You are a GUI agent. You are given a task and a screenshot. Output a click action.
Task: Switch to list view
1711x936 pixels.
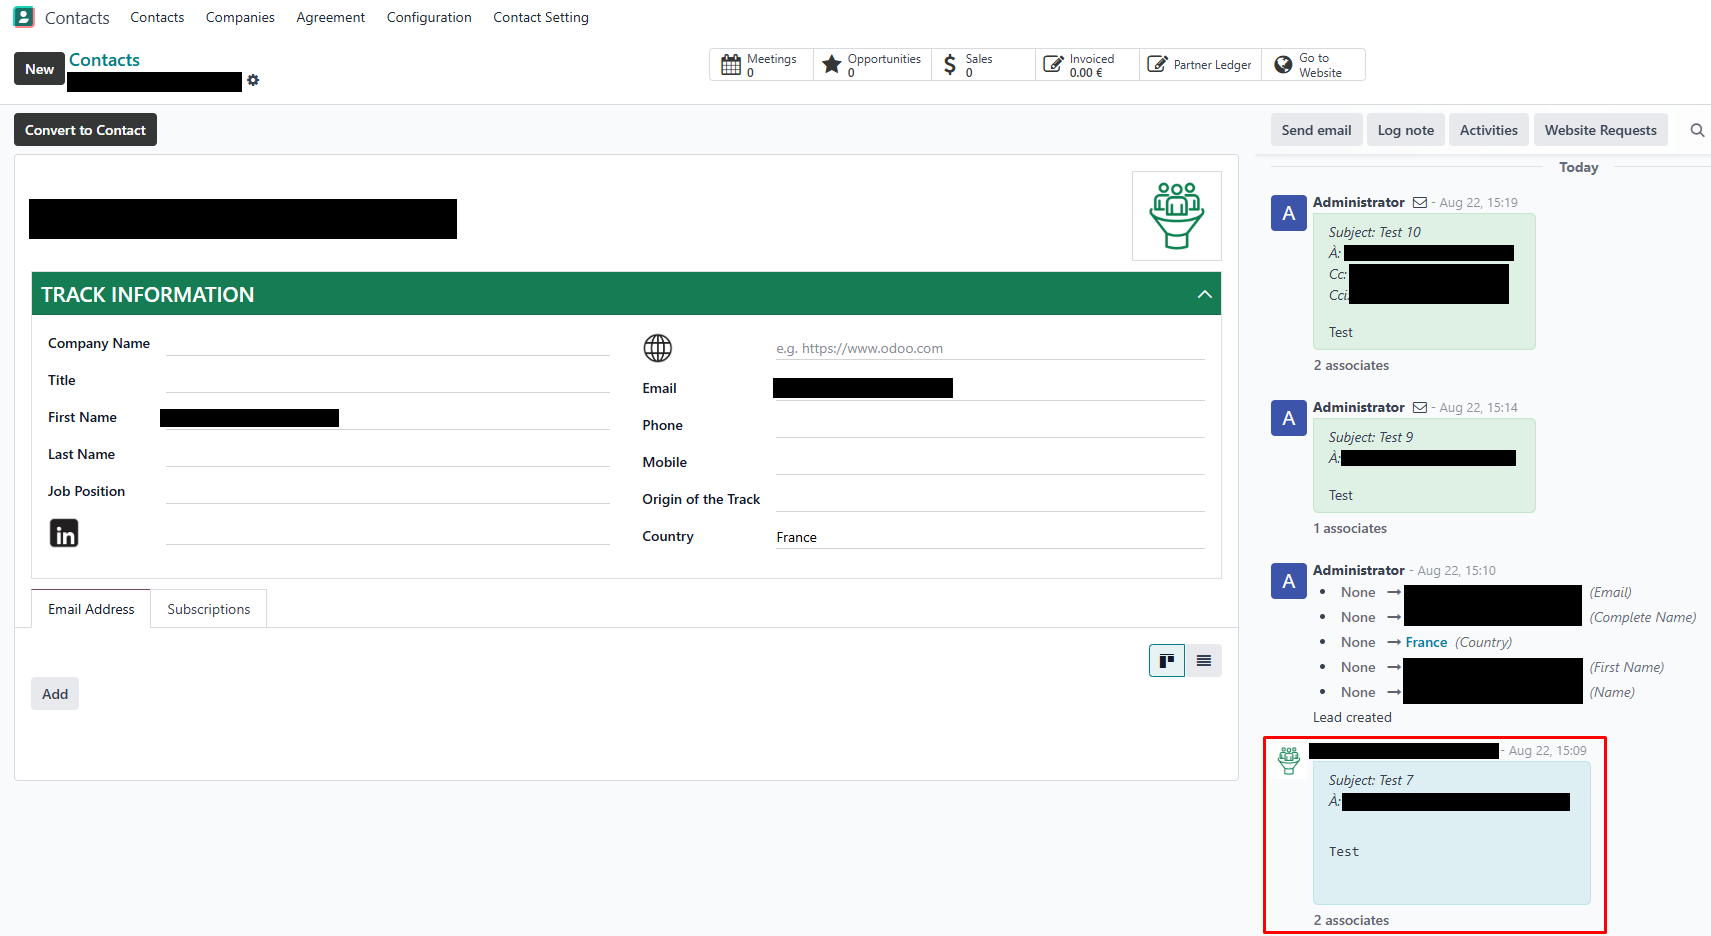click(x=1204, y=661)
